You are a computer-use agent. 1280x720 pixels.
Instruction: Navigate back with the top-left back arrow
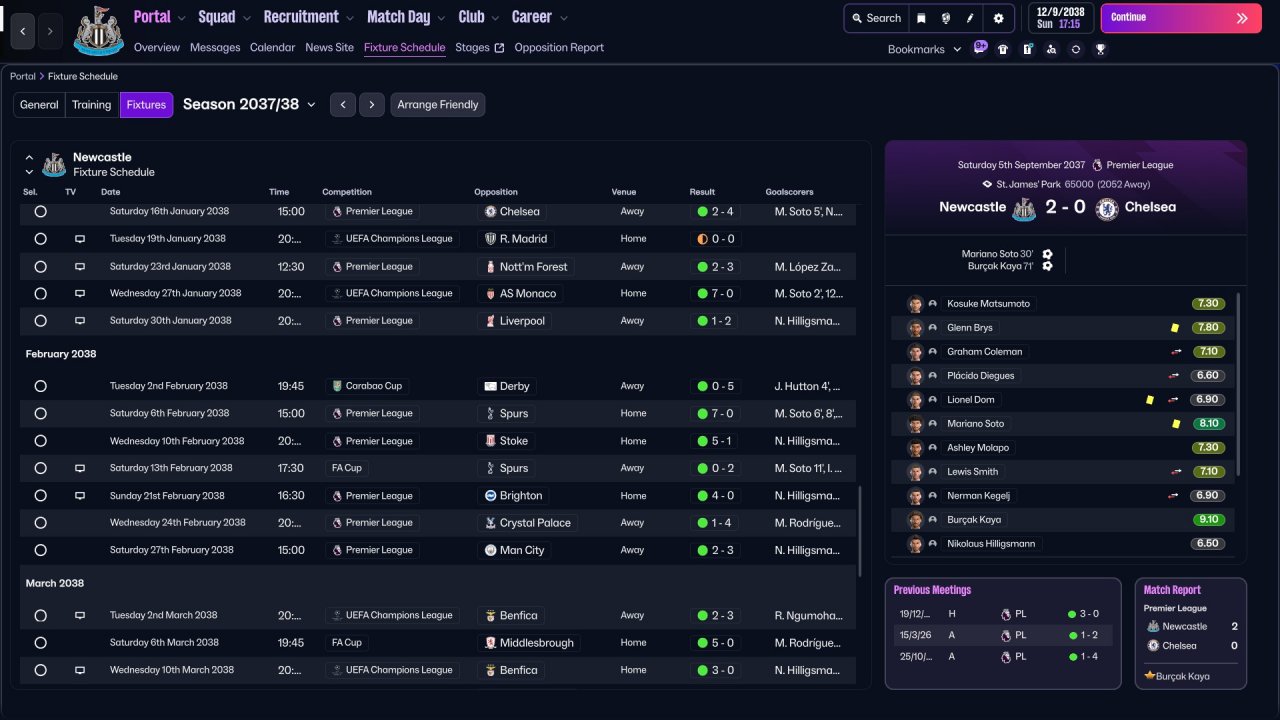pos(22,31)
